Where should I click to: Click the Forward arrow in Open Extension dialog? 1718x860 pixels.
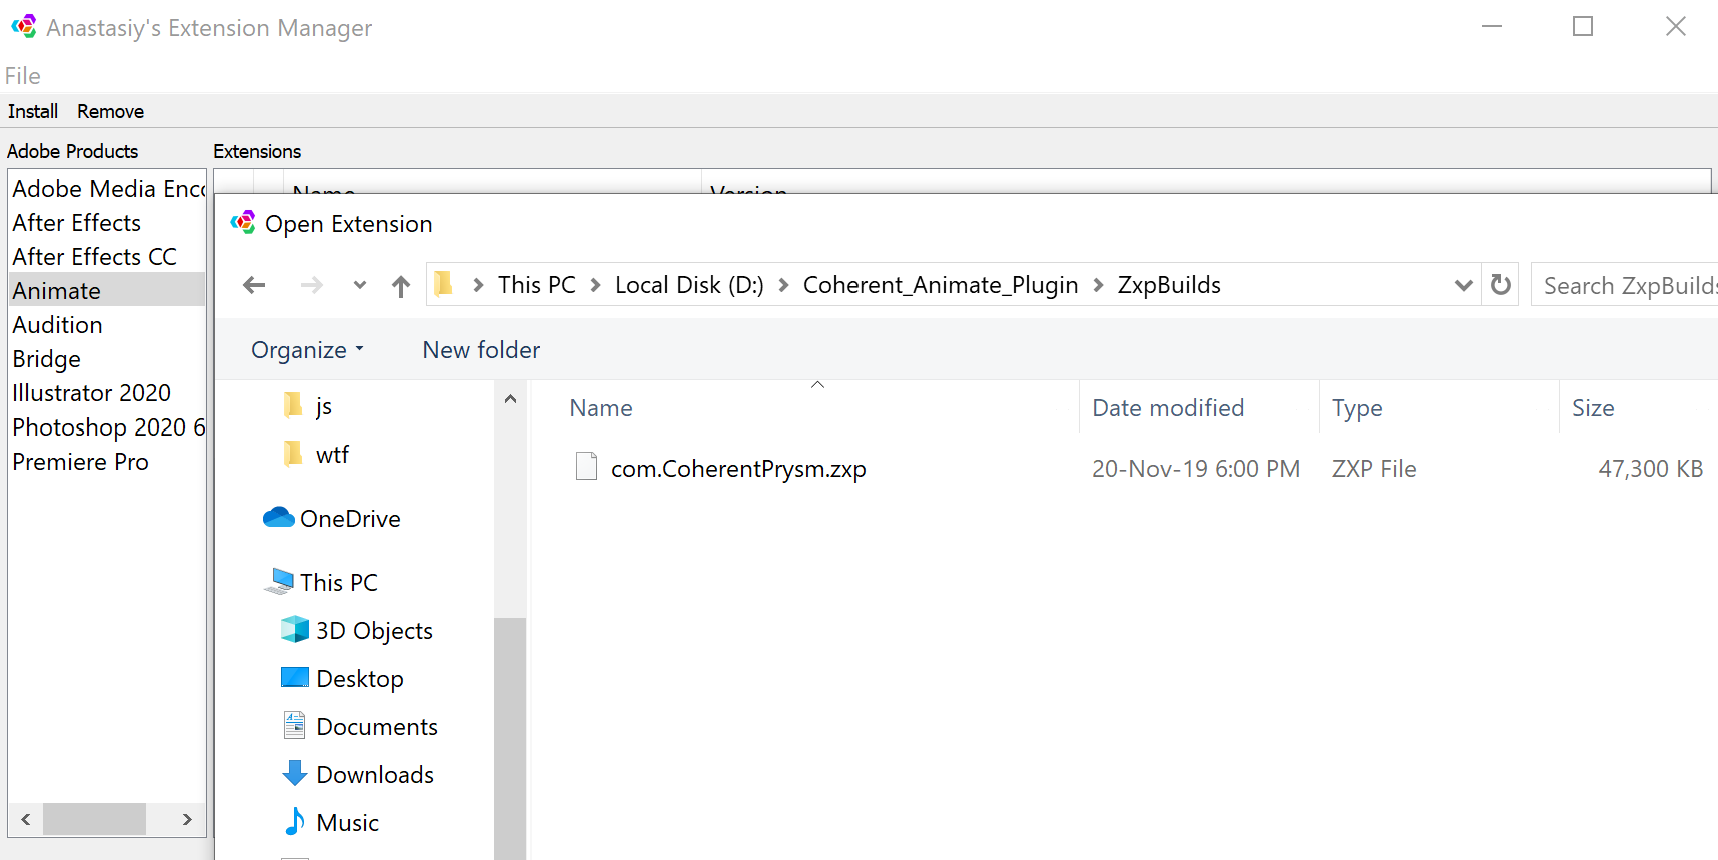pyautogui.click(x=312, y=286)
